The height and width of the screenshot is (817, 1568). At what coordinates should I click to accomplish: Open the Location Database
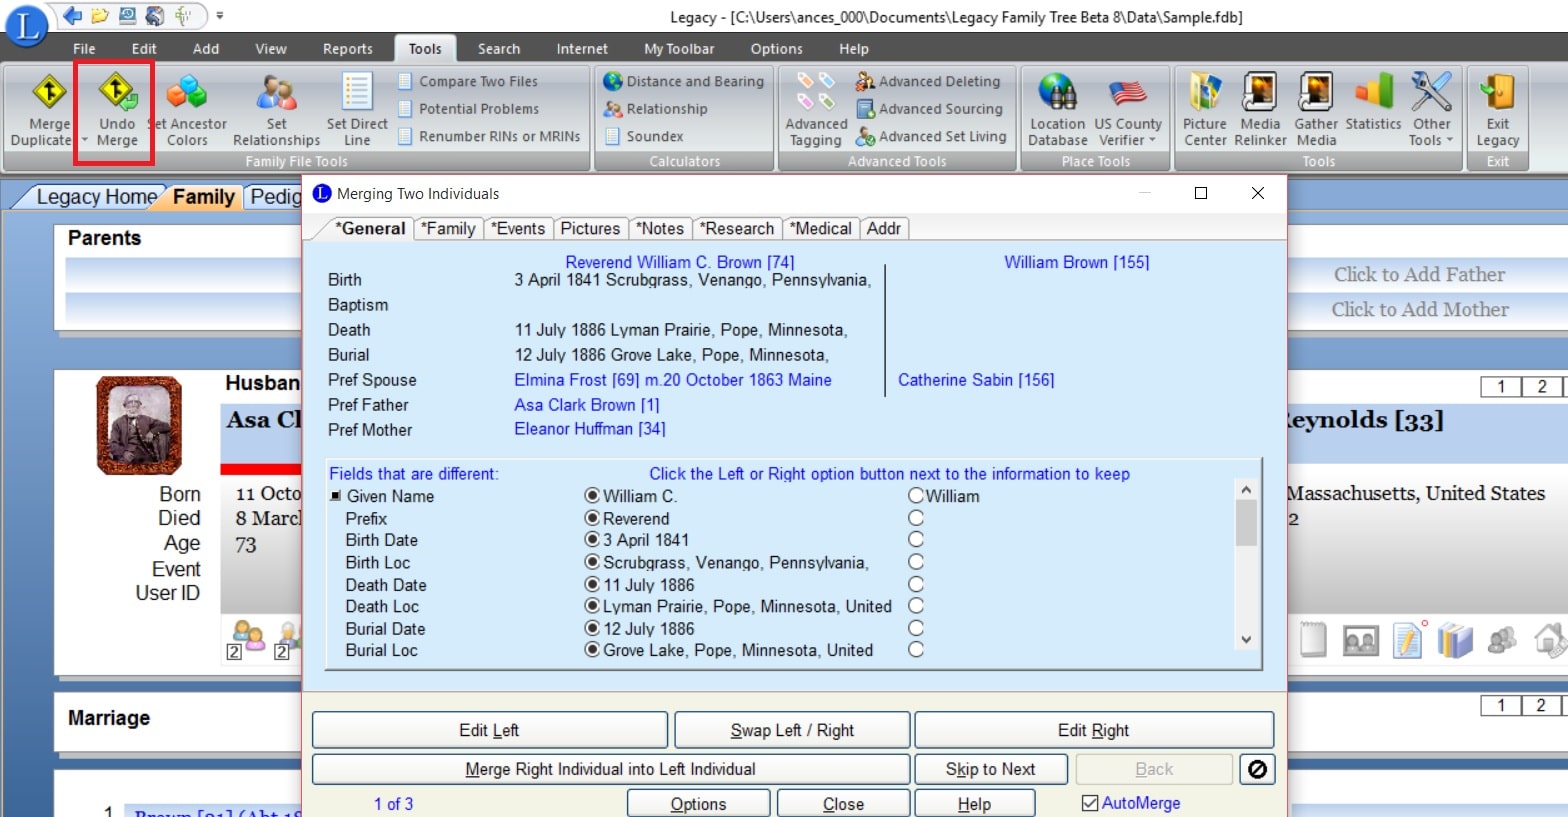pos(1057,110)
